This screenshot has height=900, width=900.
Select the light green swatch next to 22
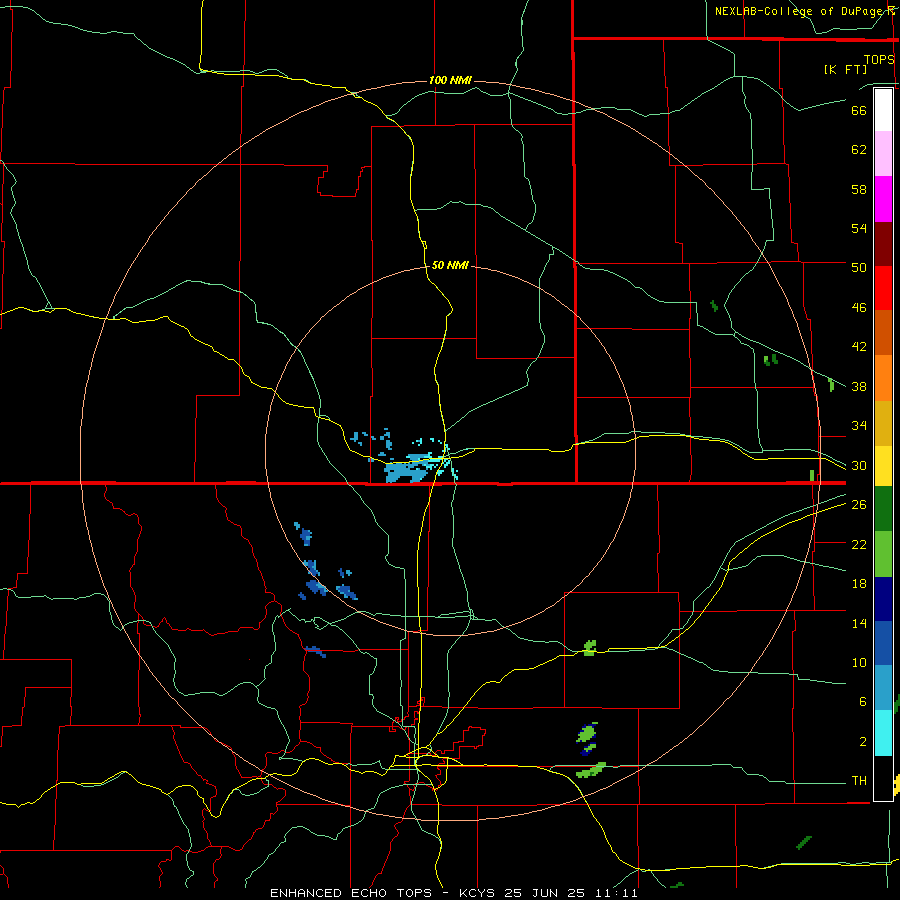(883, 554)
